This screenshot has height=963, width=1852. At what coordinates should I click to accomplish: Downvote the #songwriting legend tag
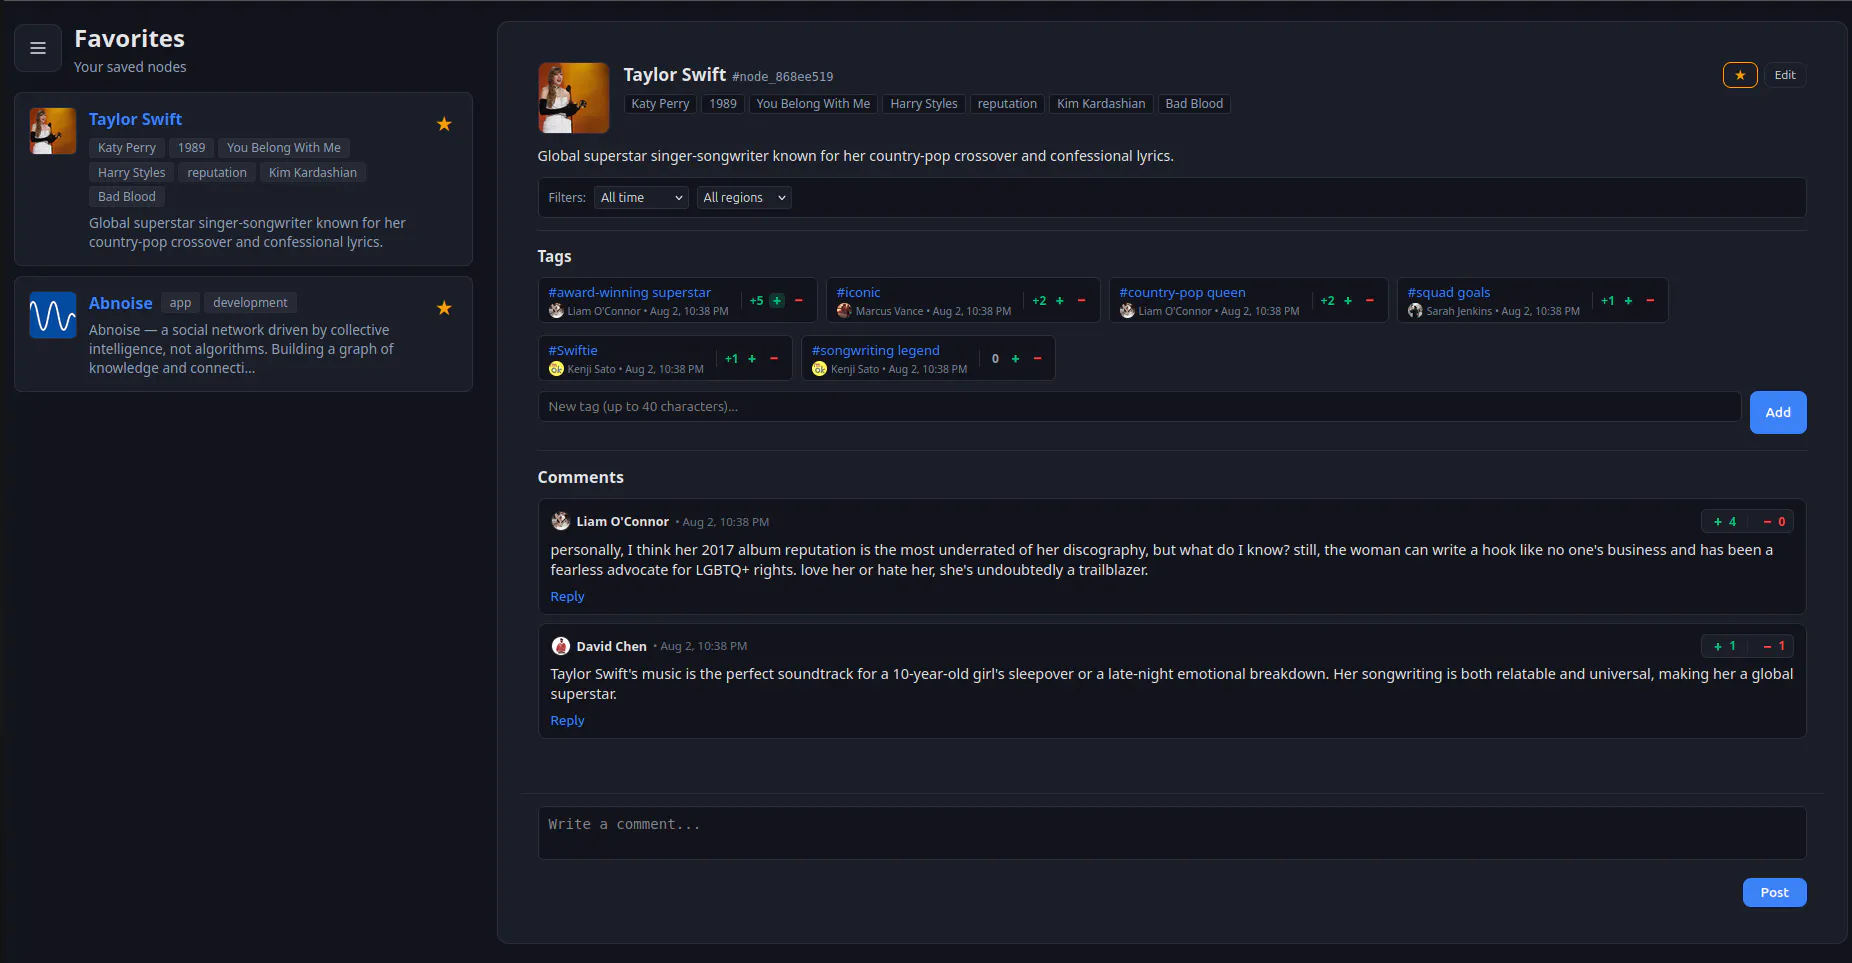pyautogui.click(x=1038, y=359)
